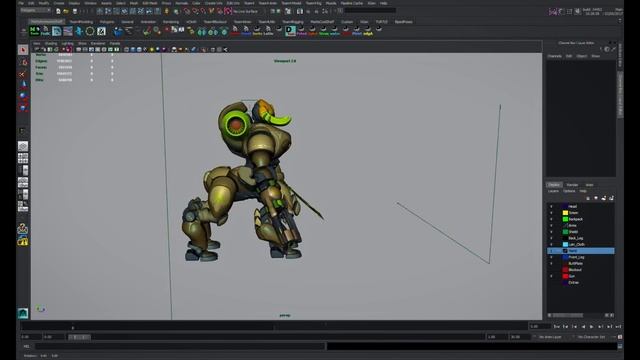The width and height of the screenshot is (640, 360).
Task: Click the red Gun layer color swatch
Action: point(565,276)
